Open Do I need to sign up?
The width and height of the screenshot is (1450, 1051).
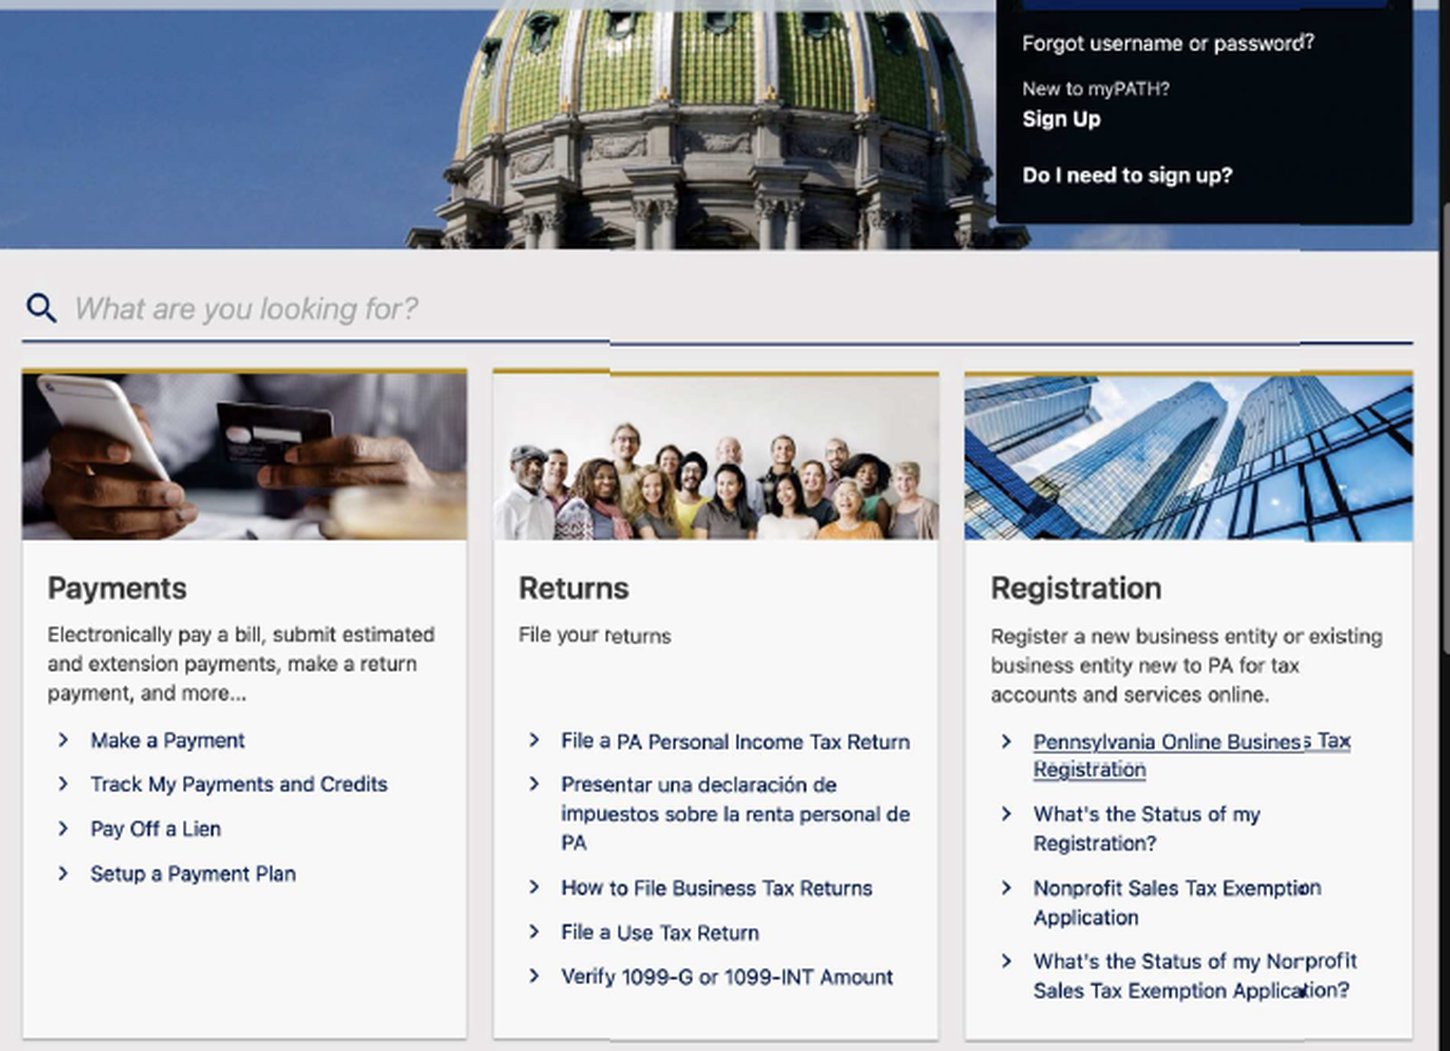[x=1127, y=175]
